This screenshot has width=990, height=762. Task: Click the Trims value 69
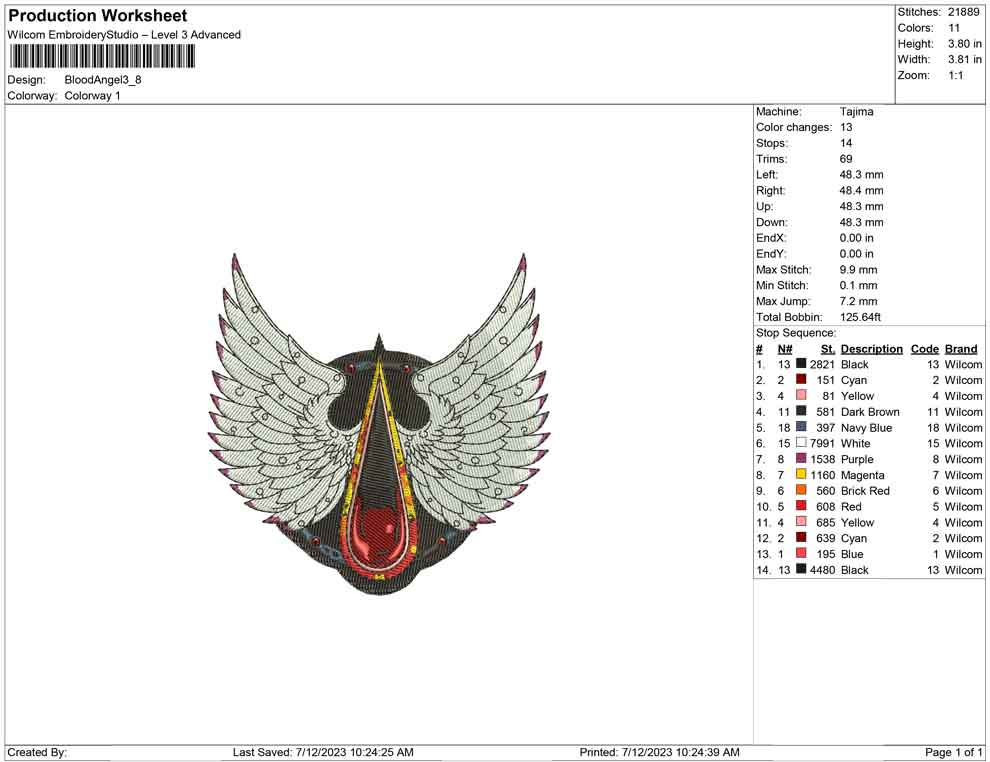click(x=846, y=159)
